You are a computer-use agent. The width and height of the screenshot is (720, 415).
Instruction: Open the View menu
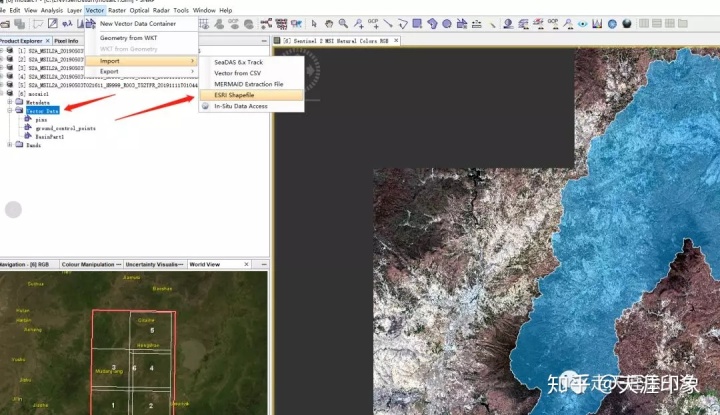coord(30,10)
